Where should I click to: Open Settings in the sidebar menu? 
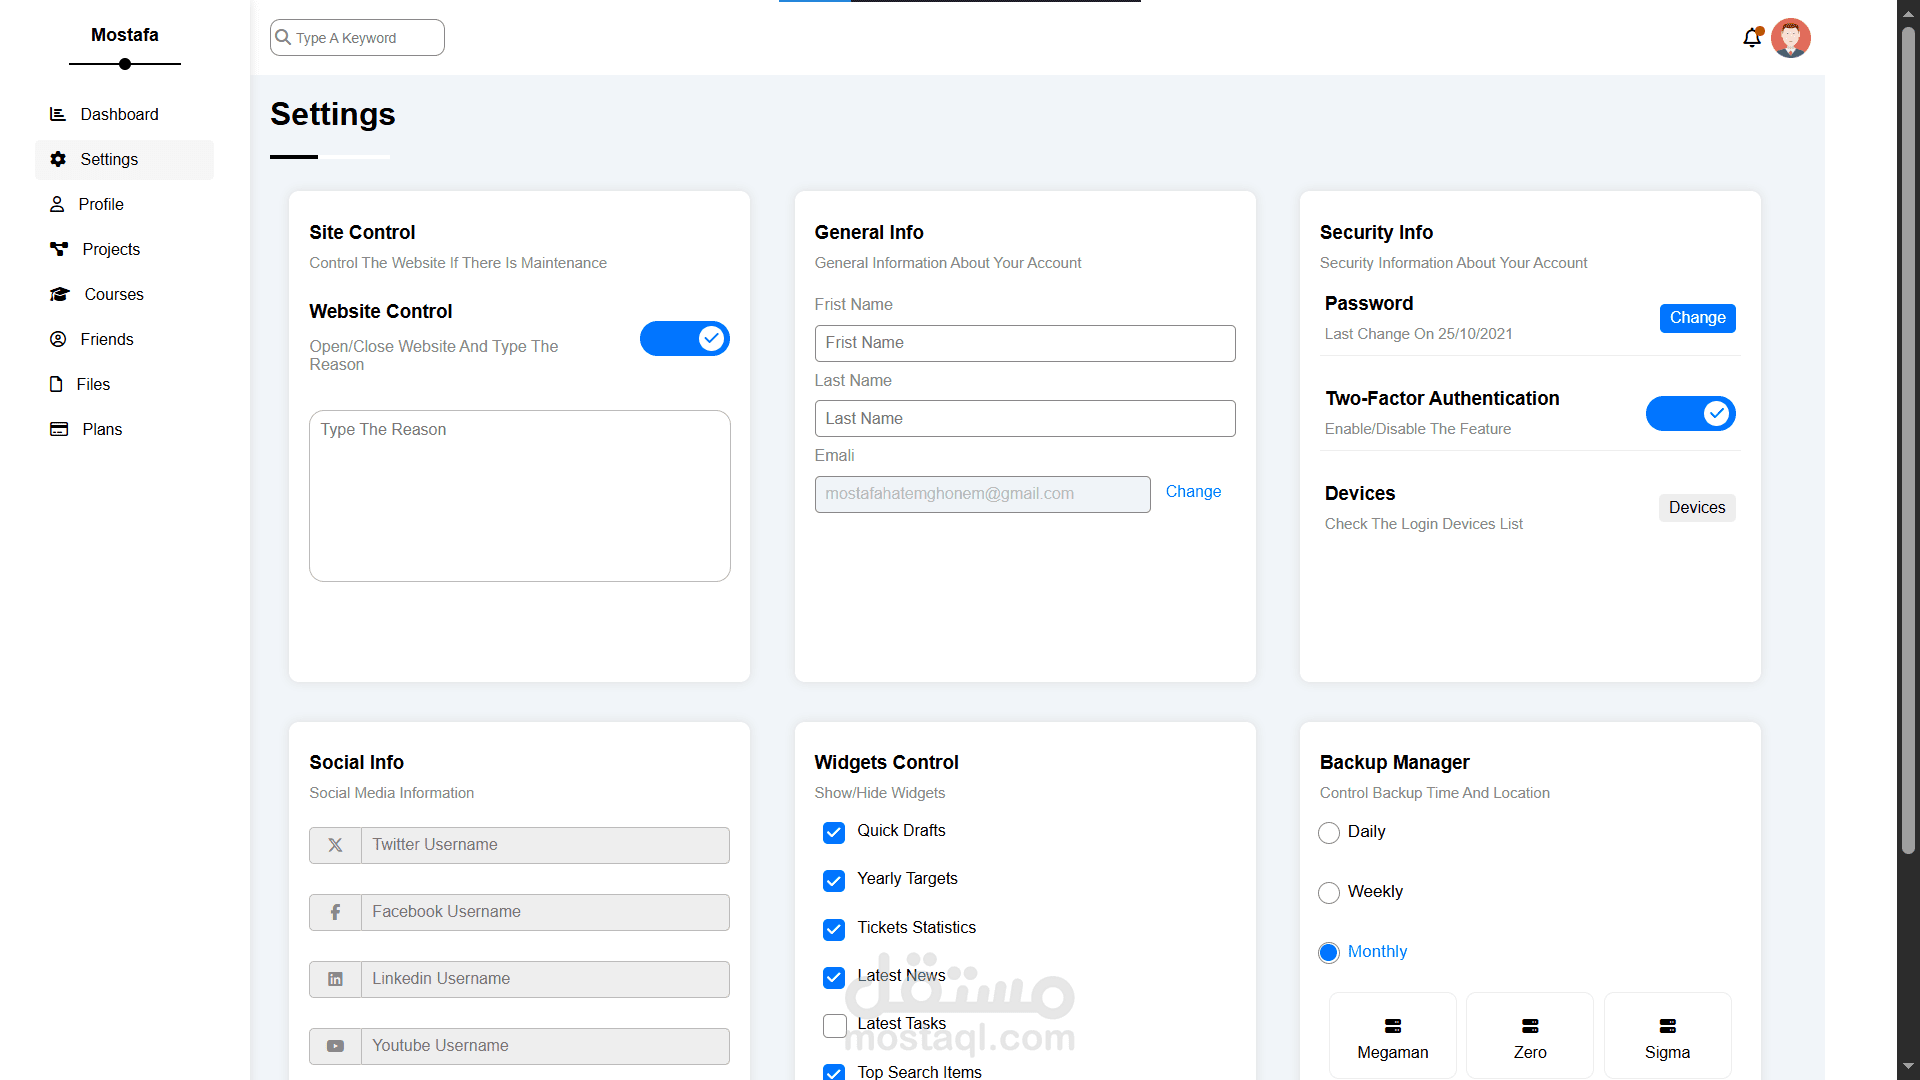pos(109,159)
